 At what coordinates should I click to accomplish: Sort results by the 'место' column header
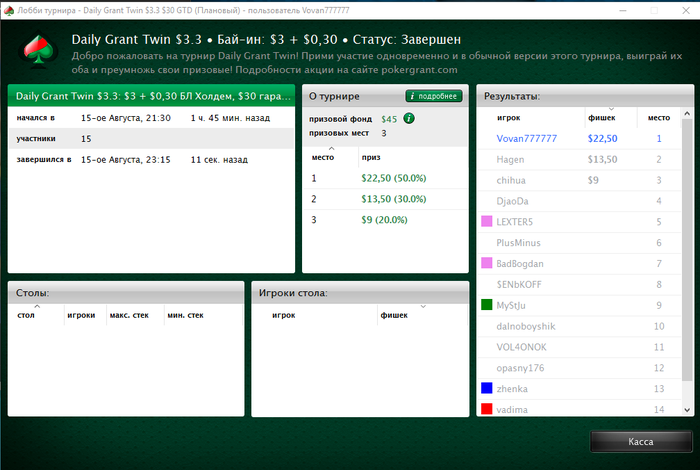659,118
